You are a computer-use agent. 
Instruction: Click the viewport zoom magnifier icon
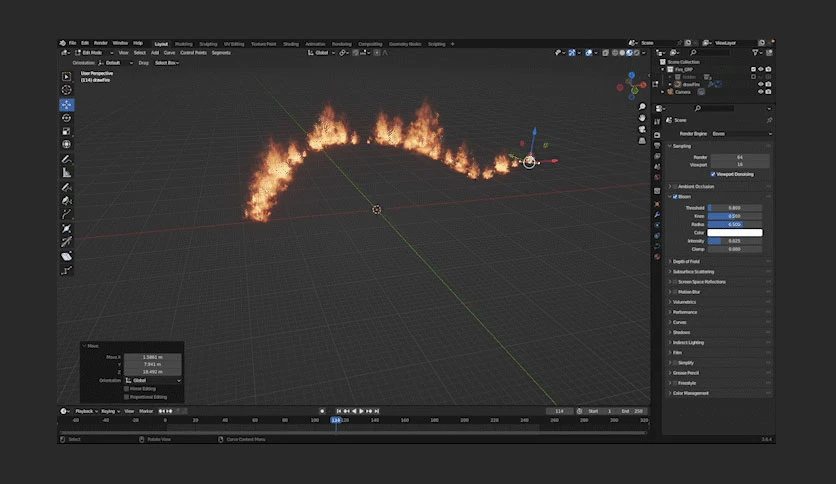(642, 107)
